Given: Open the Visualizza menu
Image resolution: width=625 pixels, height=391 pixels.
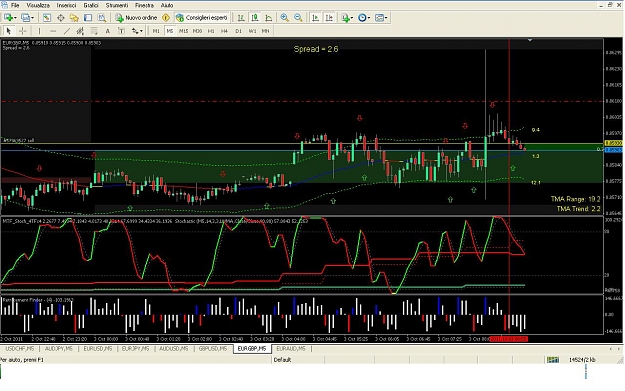Looking at the screenshot, I should coord(38,5).
